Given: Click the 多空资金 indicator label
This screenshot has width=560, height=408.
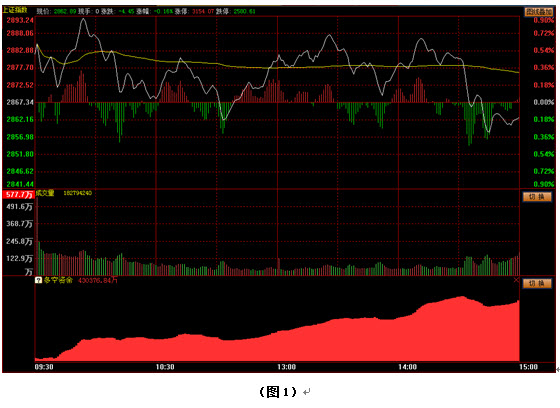Looking at the screenshot, I should tap(58, 280).
